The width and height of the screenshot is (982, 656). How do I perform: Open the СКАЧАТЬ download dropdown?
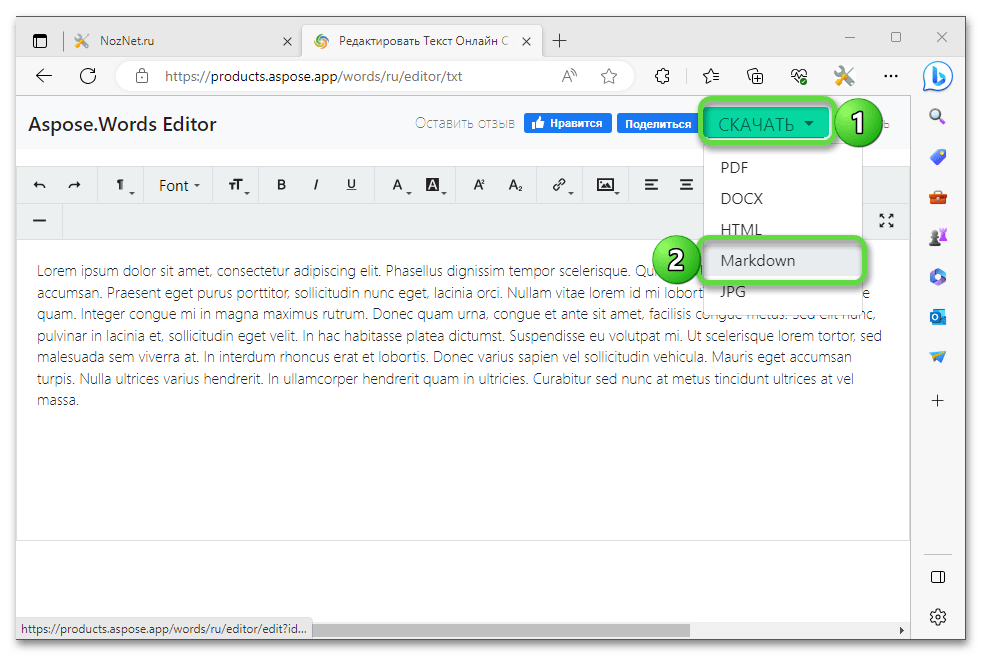(x=766, y=124)
